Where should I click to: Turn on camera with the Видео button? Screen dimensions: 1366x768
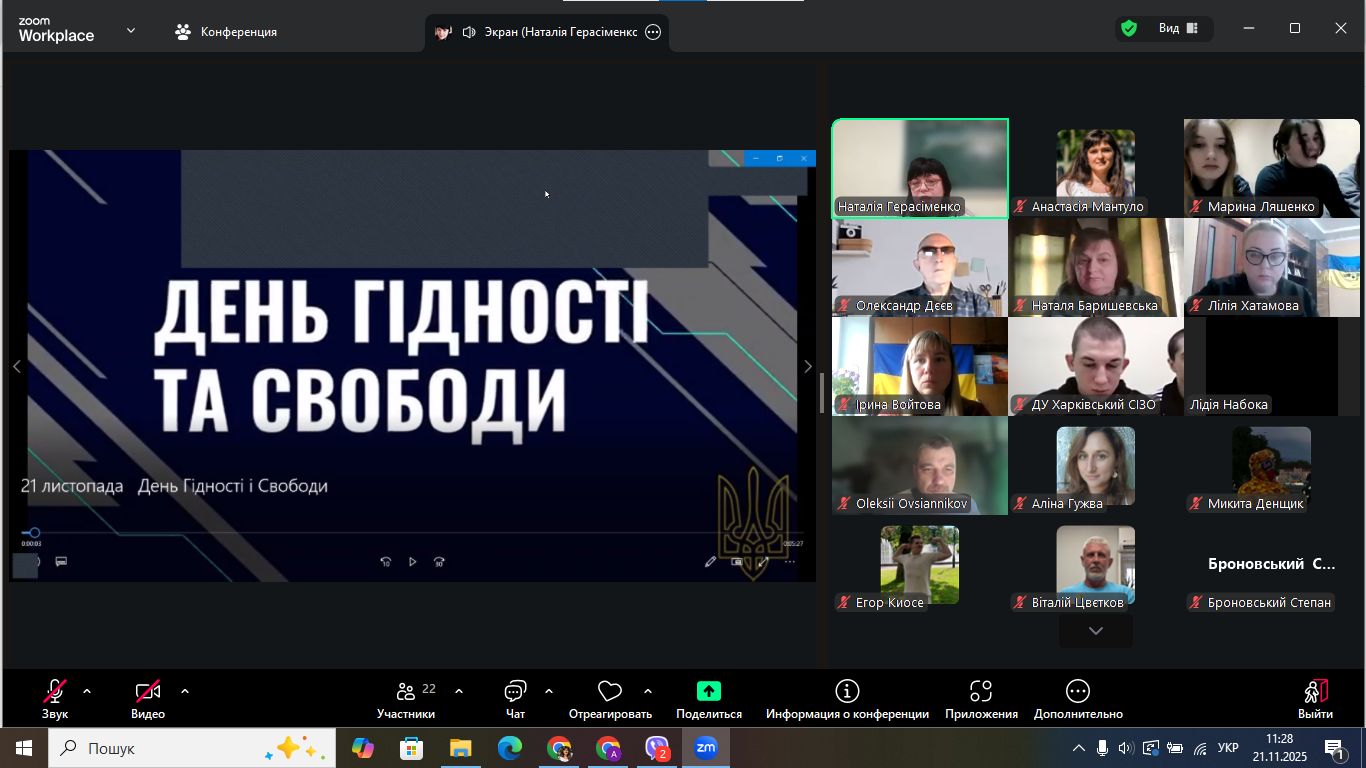point(148,698)
